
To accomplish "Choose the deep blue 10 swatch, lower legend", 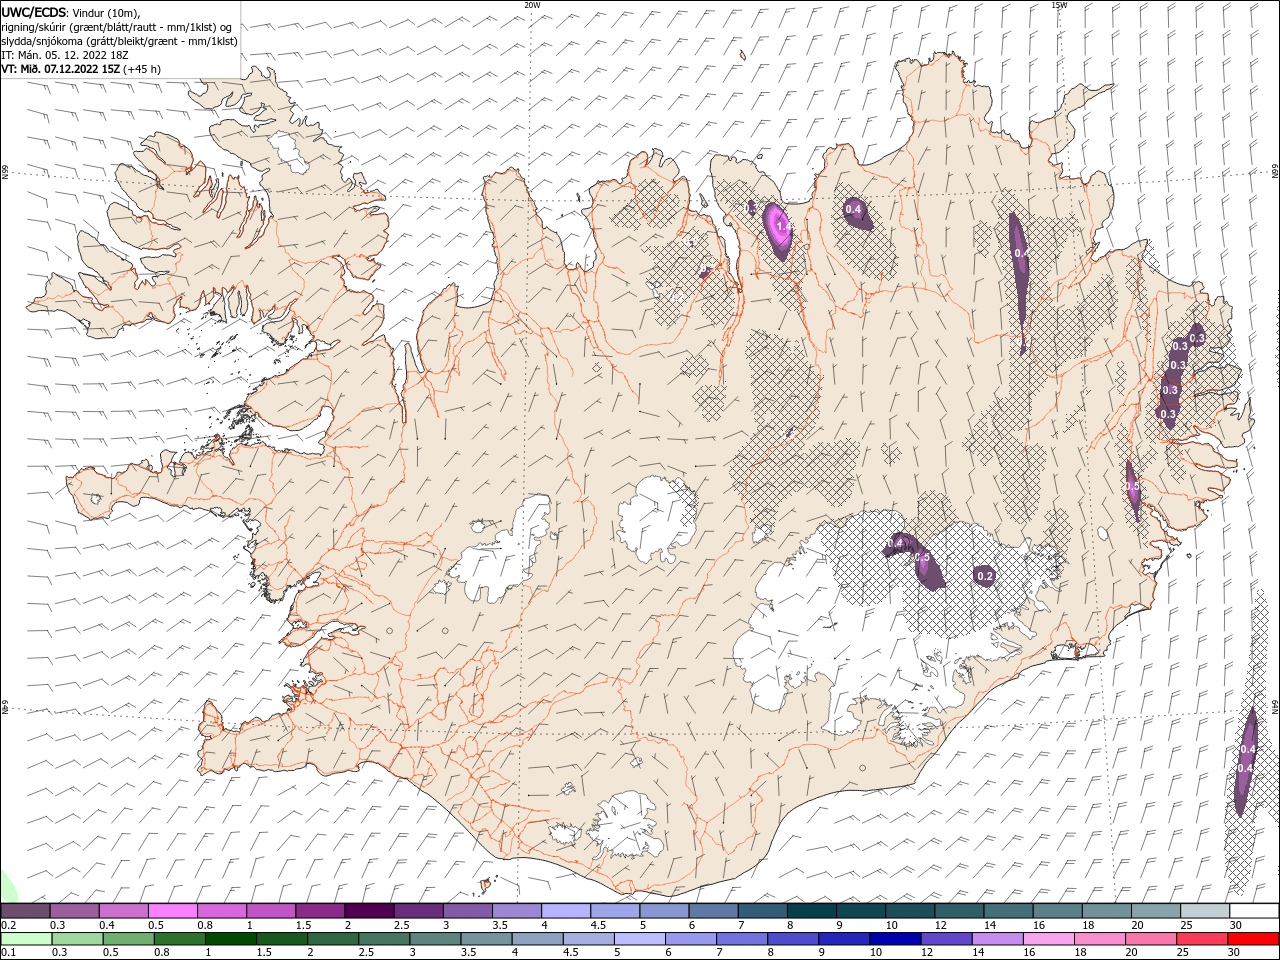I will [895, 939].
